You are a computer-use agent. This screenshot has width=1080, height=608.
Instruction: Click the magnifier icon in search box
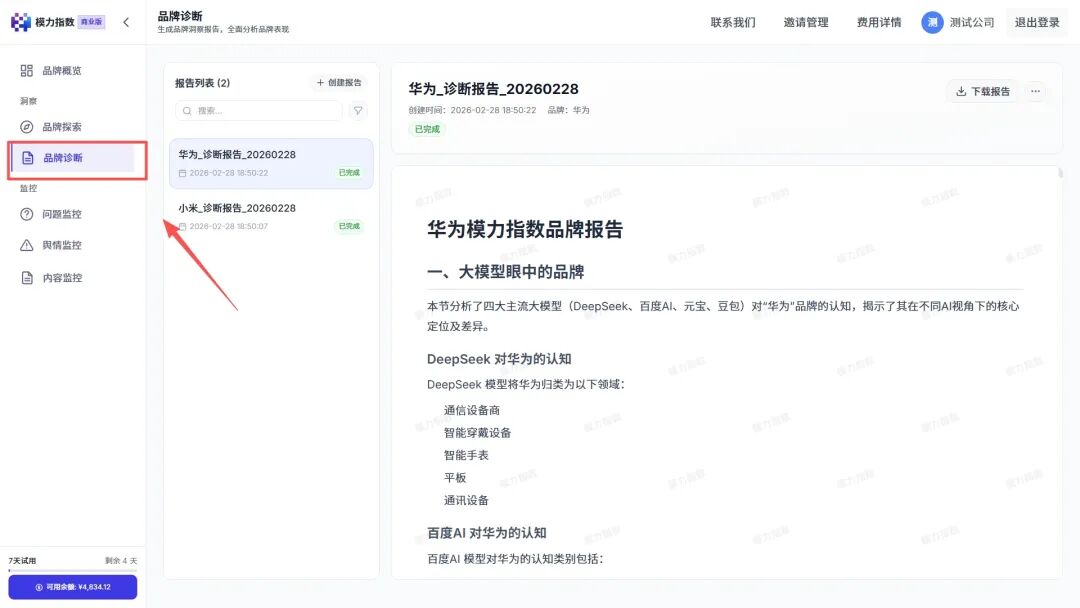pos(187,110)
